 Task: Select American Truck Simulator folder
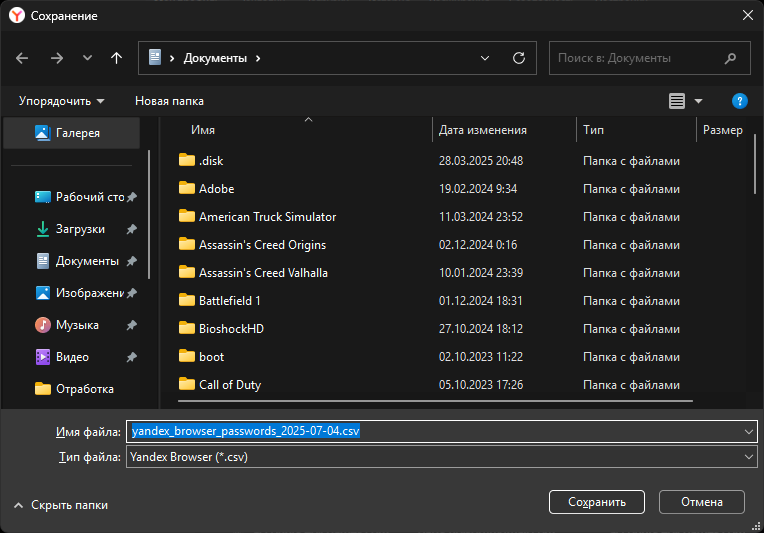[267, 217]
